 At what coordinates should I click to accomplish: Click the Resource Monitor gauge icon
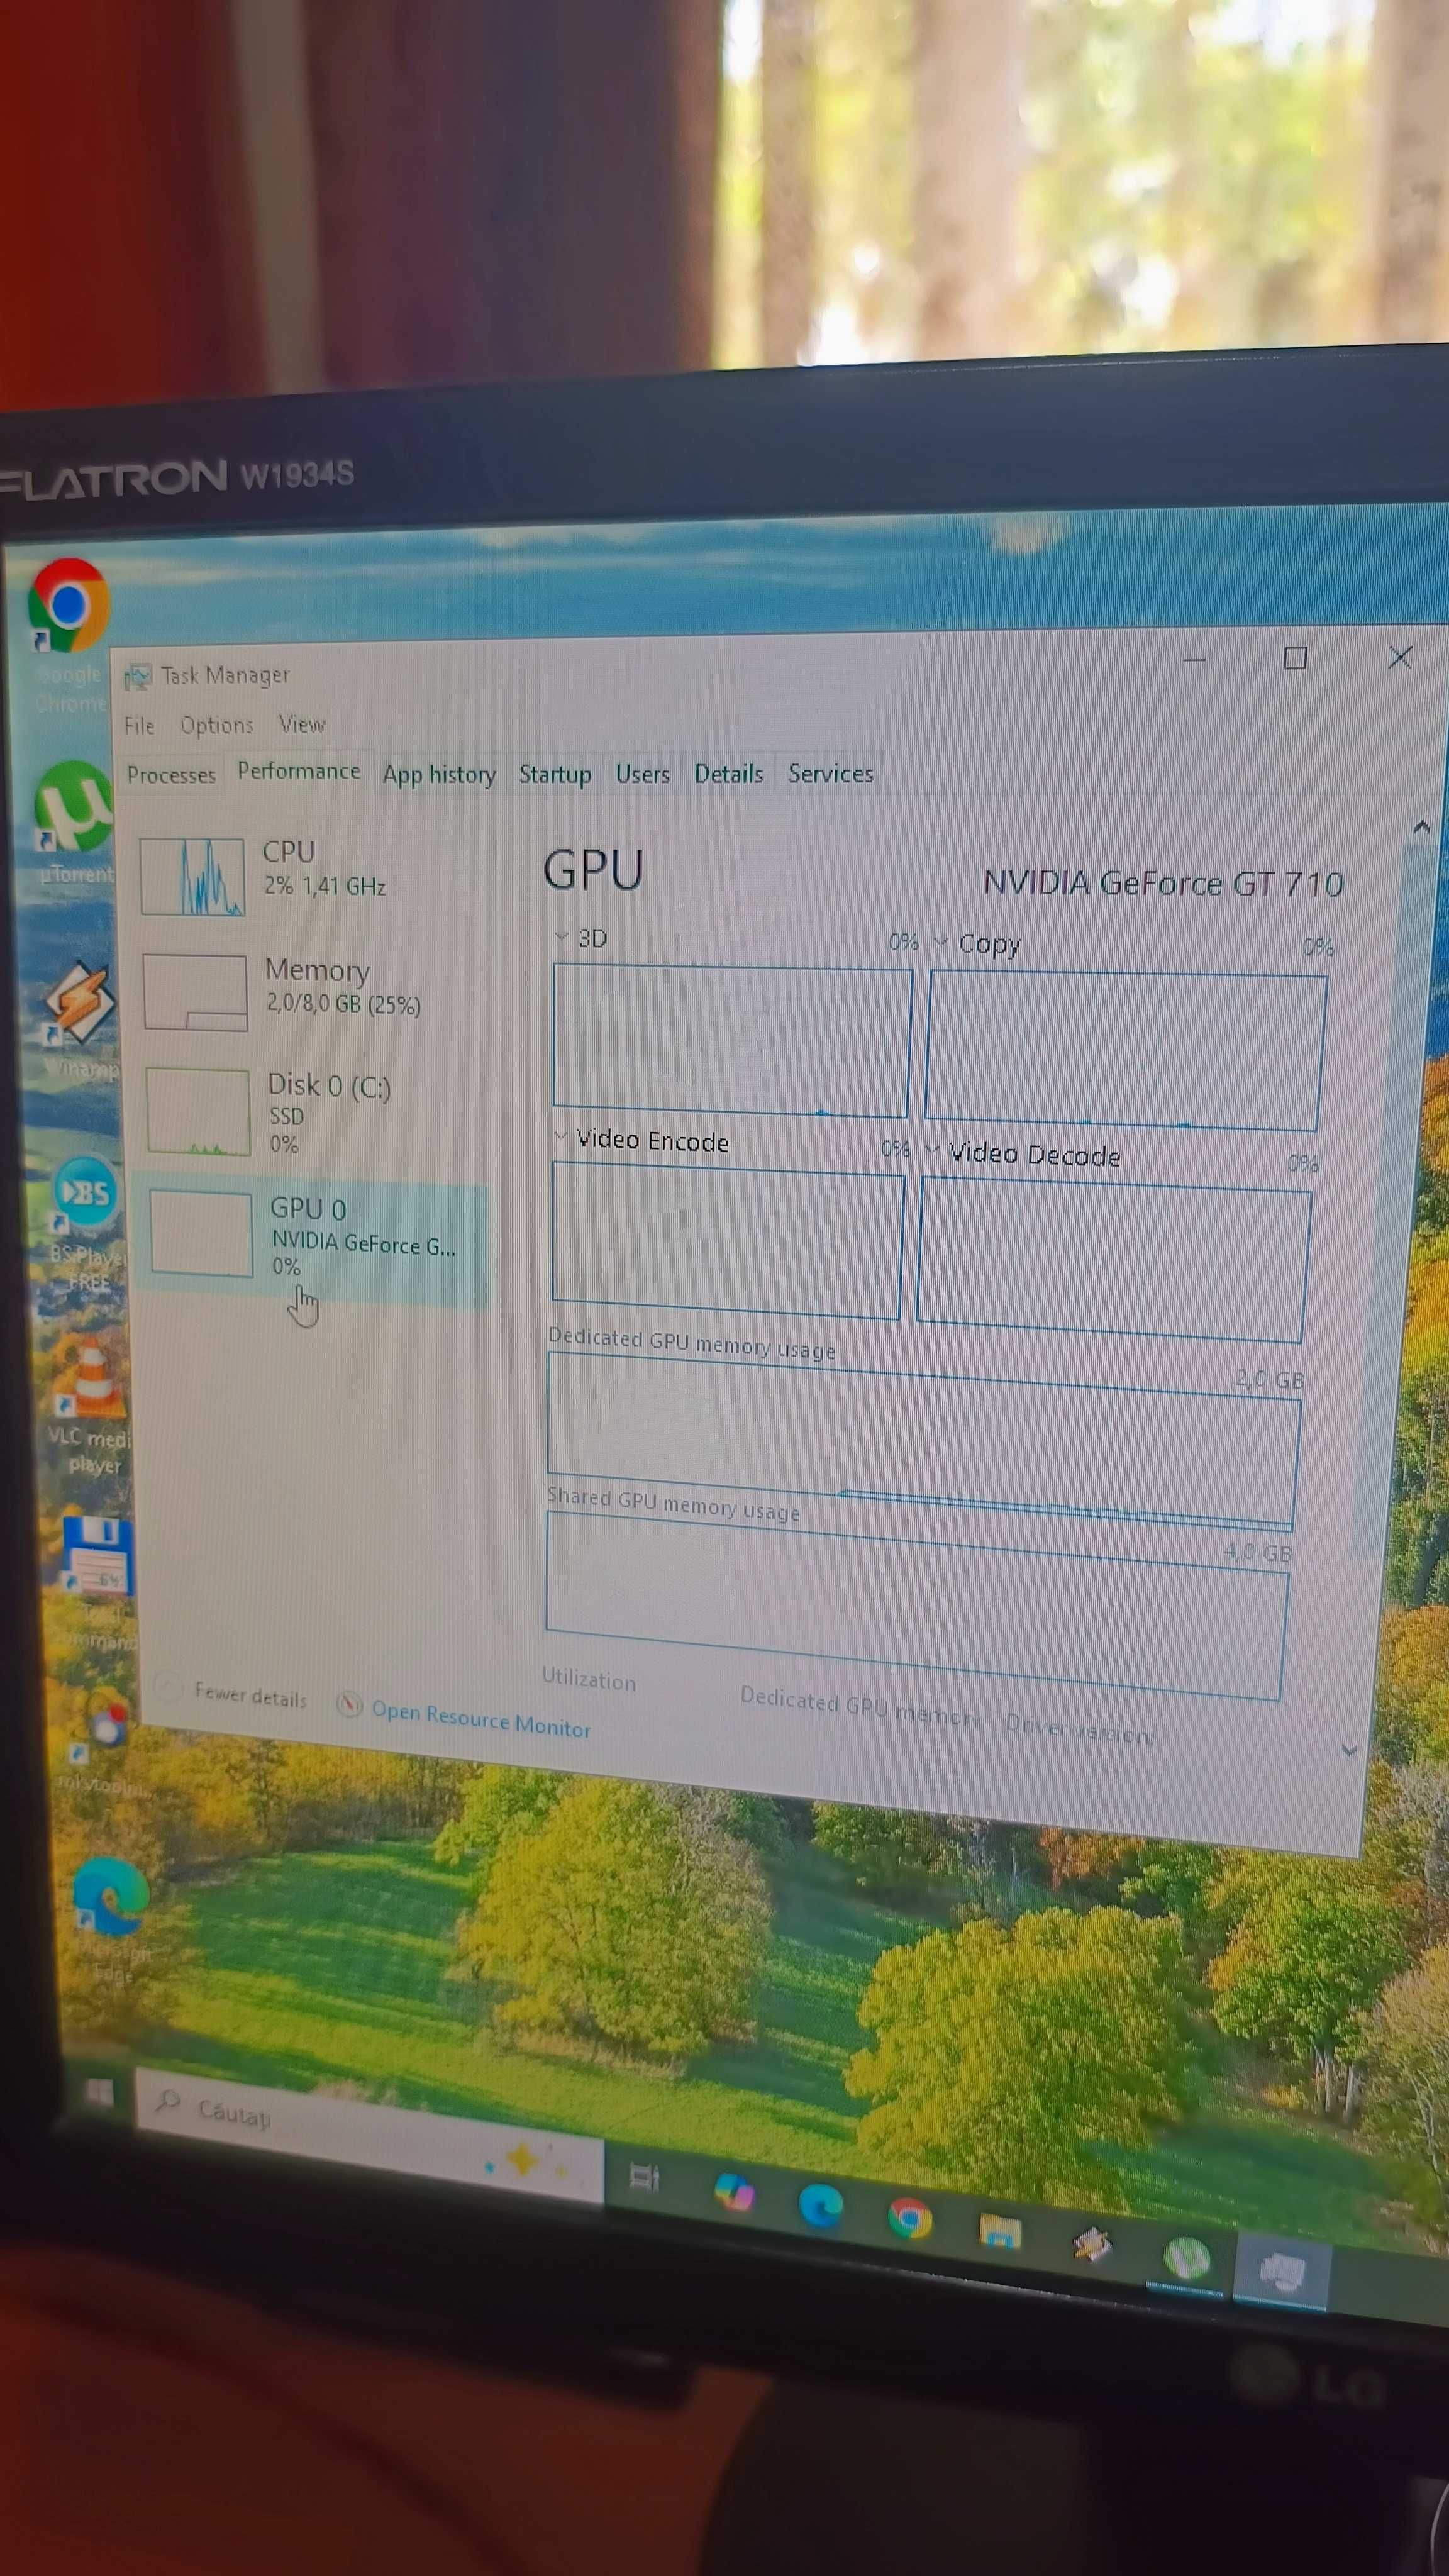coord(349,1705)
